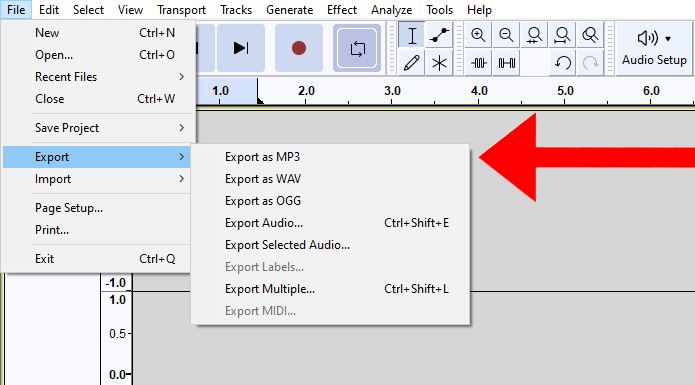Select the Multi-tool asterisk icon
The image size is (695, 385).
tap(439, 63)
